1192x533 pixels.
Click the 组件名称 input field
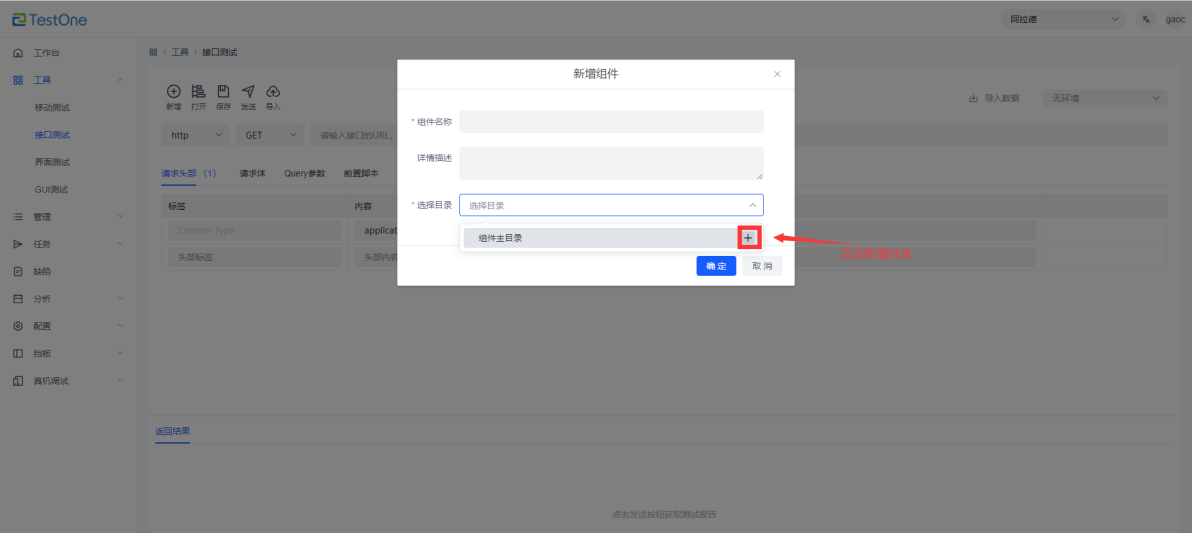pos(611,122)
